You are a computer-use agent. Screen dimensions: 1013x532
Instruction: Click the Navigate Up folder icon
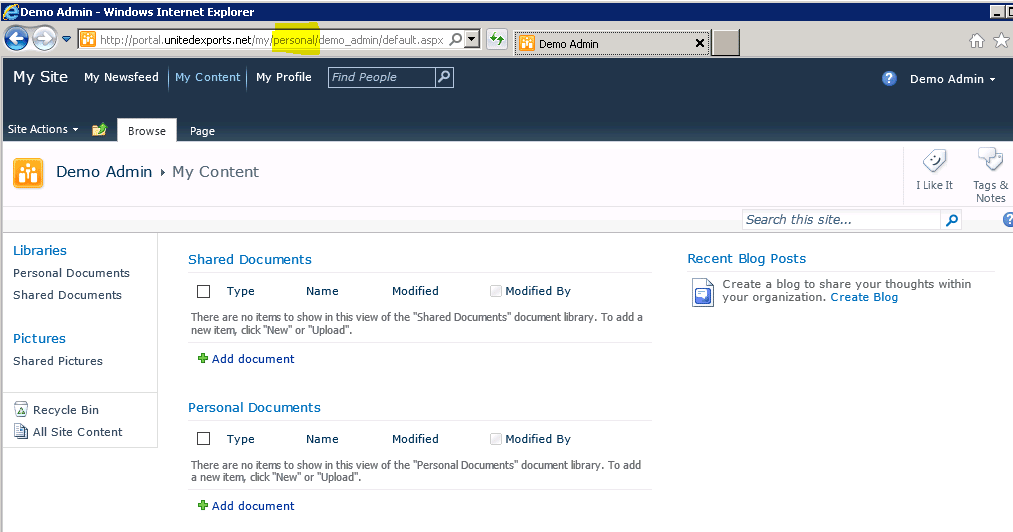click(99, 130)
